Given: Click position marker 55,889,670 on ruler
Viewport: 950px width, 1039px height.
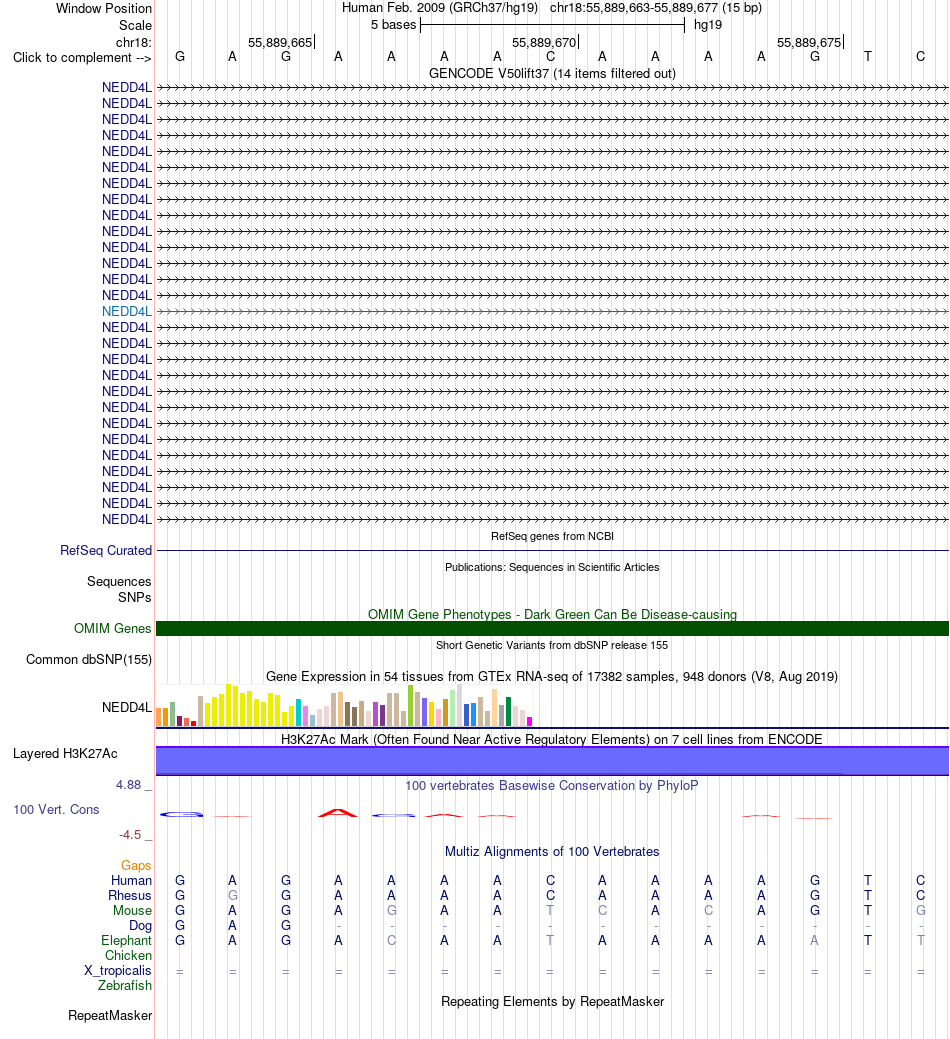Looking at the screenshot, I should pos(545,43).
